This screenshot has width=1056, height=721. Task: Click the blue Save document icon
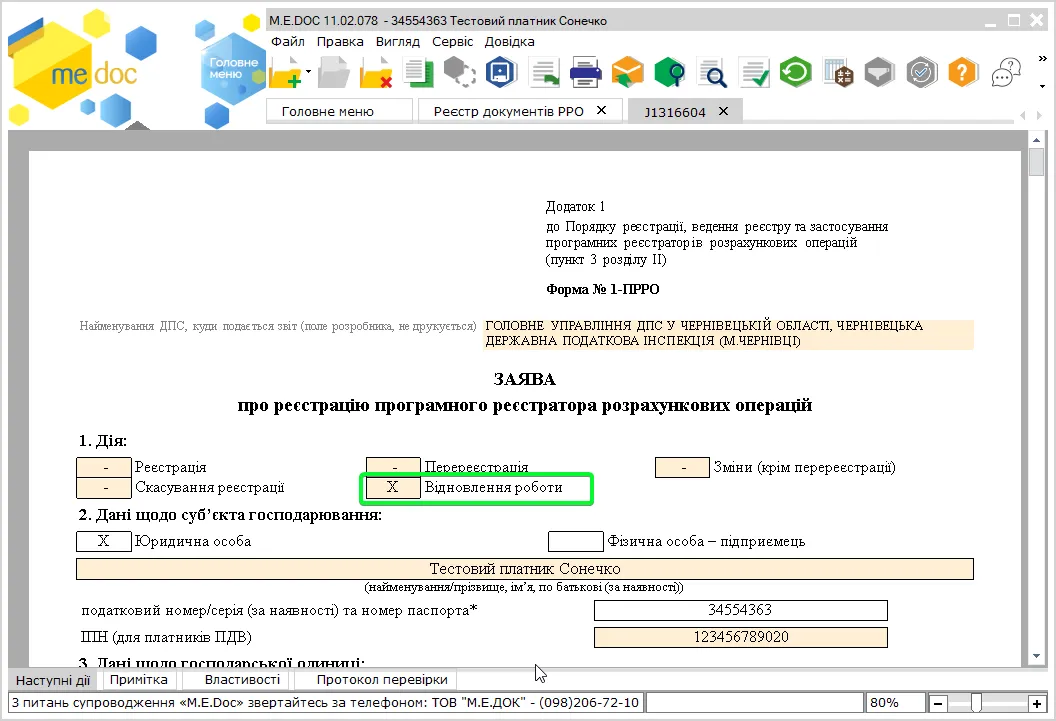[x=500, y=72]
